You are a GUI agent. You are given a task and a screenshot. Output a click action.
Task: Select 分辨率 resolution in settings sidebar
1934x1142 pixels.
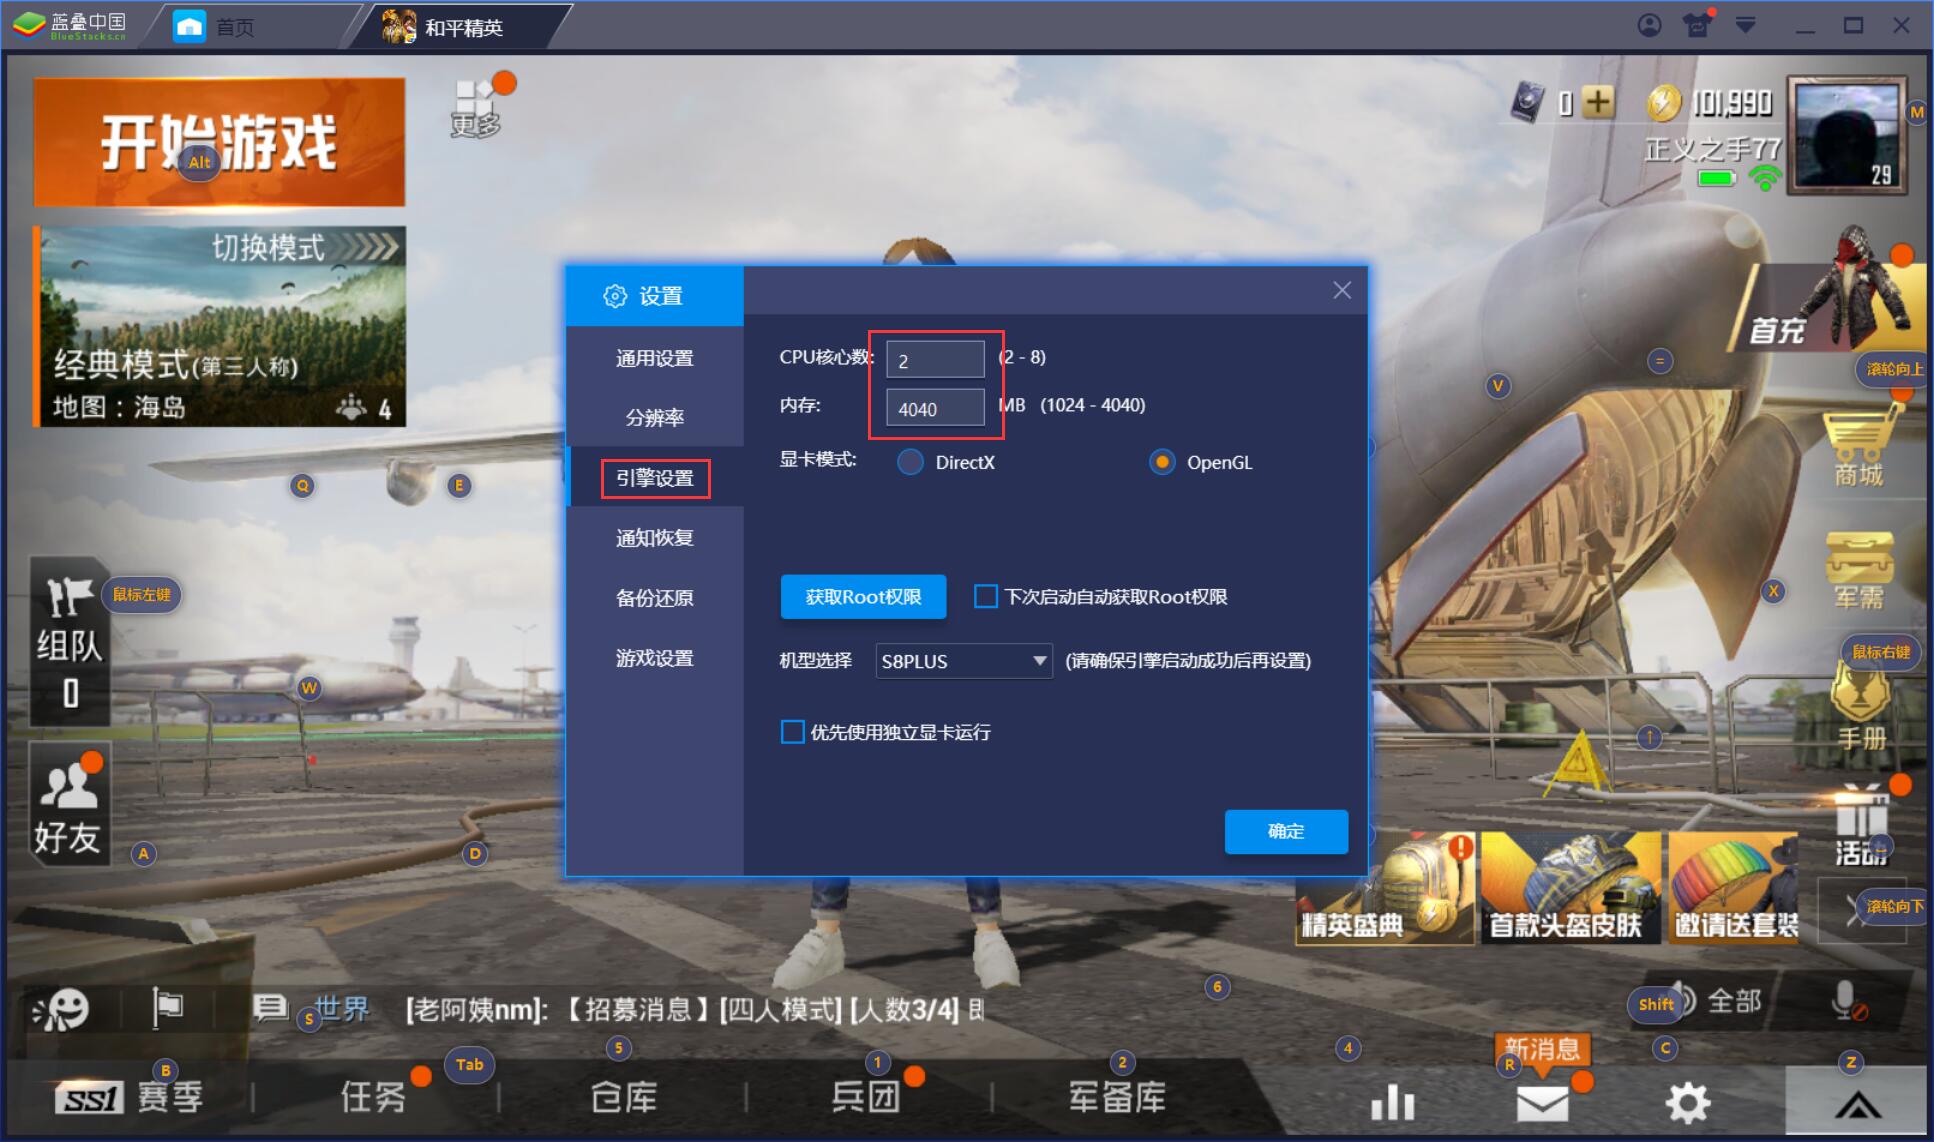[x=655, y=417]
